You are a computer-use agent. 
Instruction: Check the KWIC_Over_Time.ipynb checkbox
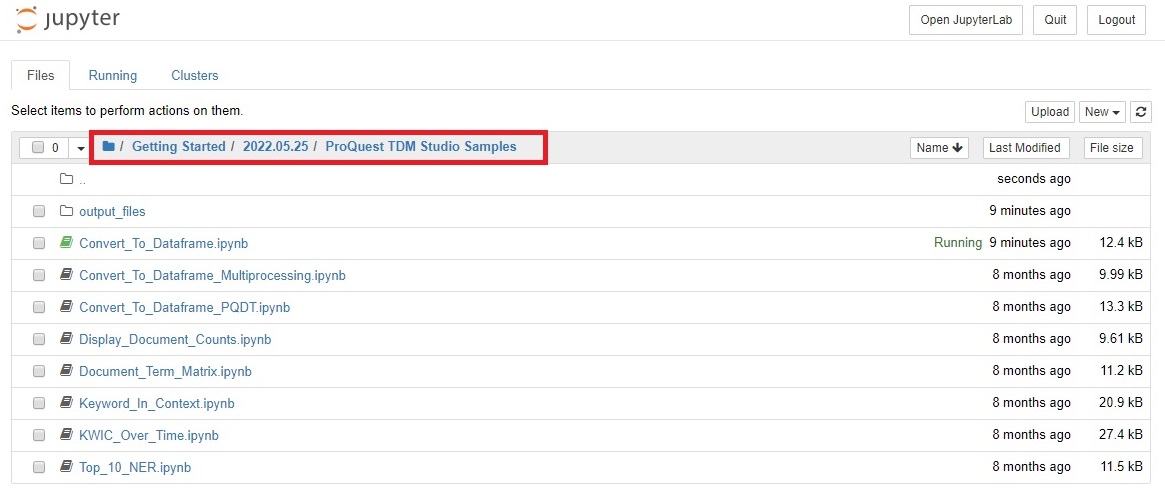point(39,436)
